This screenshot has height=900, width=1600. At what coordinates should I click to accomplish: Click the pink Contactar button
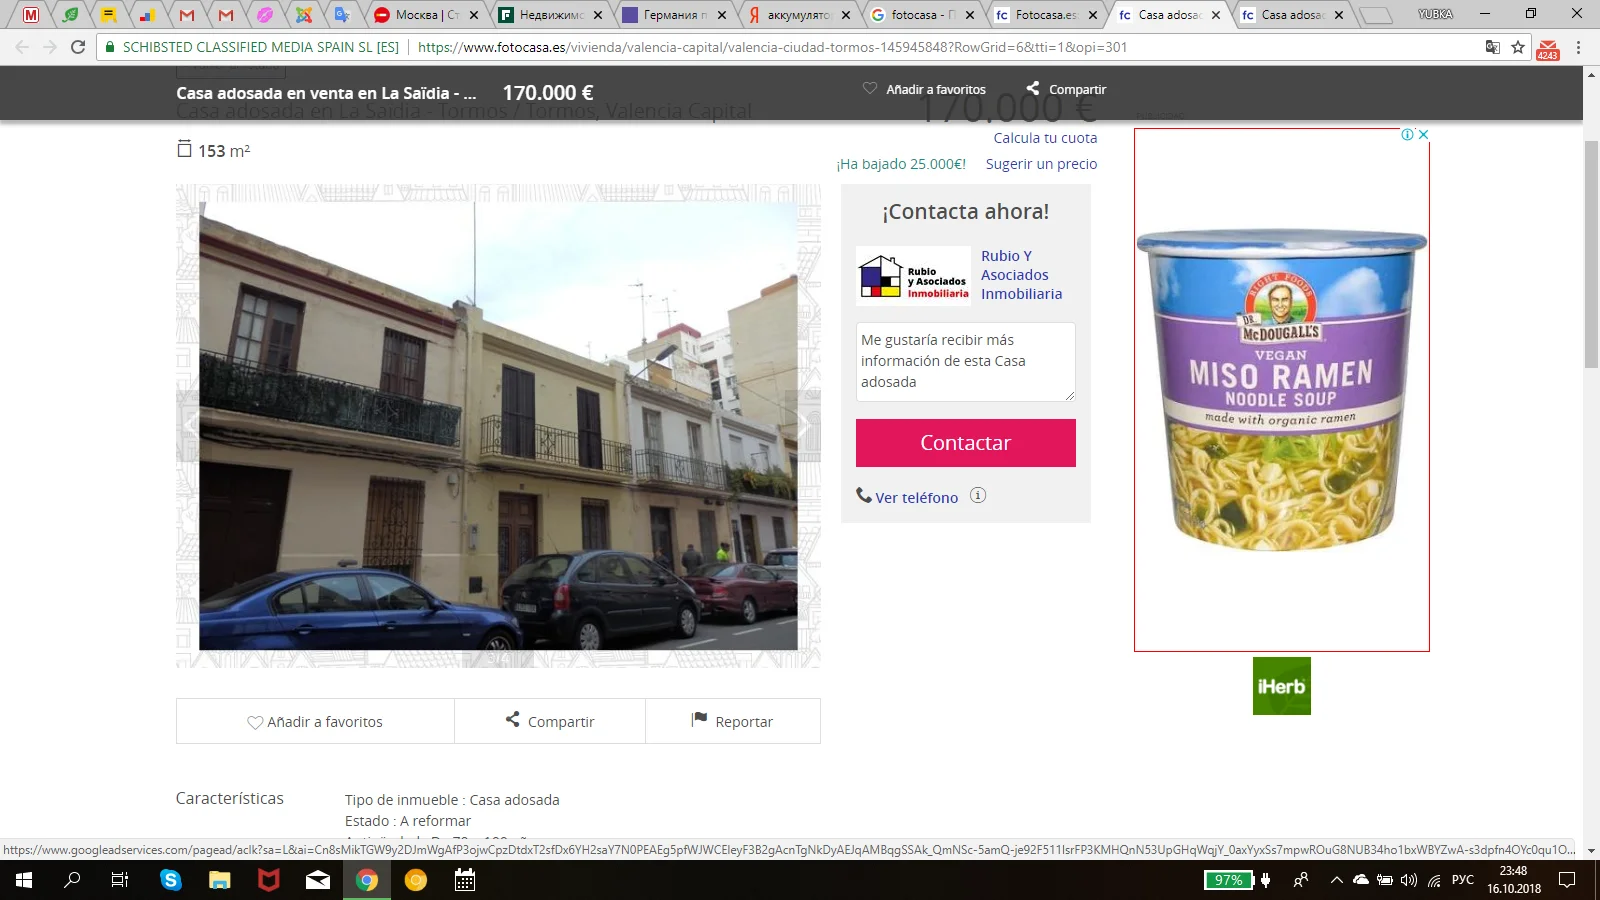[x=966, y=443]
